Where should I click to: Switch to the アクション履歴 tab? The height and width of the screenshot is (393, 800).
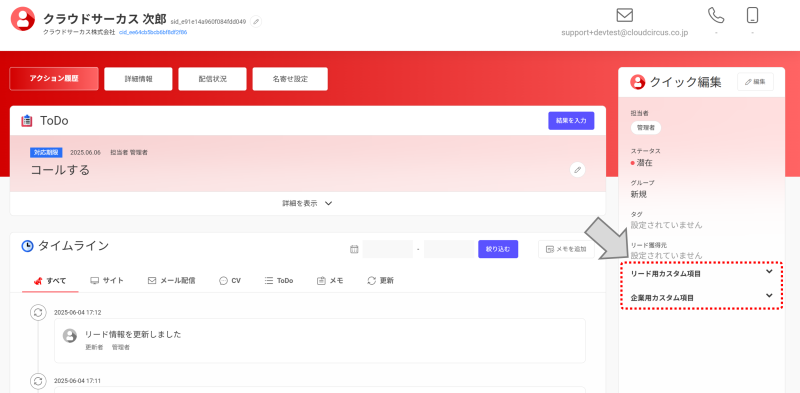54,79
